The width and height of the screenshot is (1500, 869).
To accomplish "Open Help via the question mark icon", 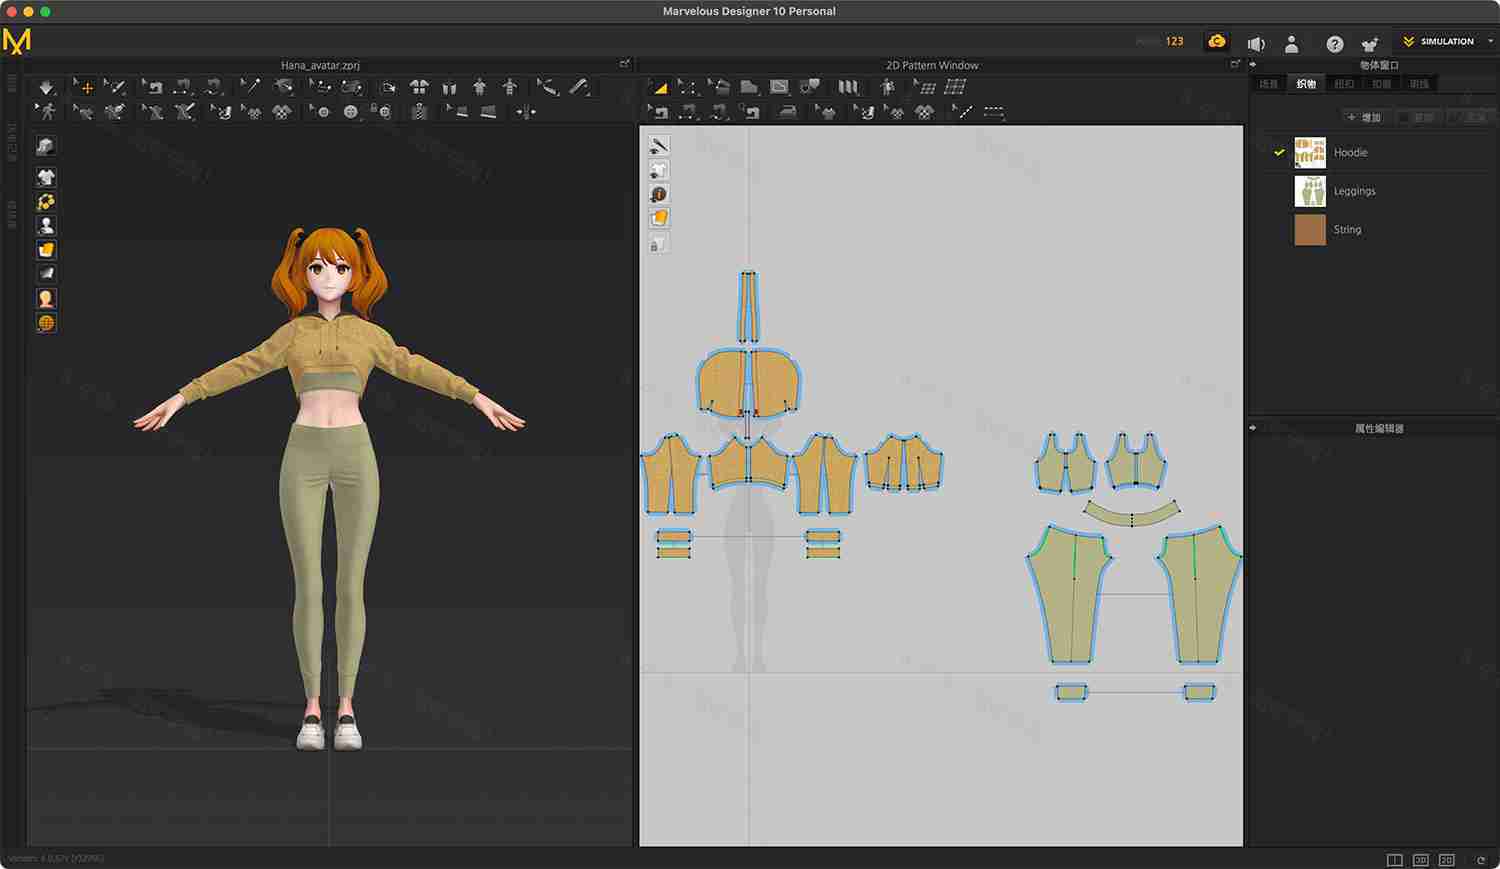I will tap(1333, 44).
